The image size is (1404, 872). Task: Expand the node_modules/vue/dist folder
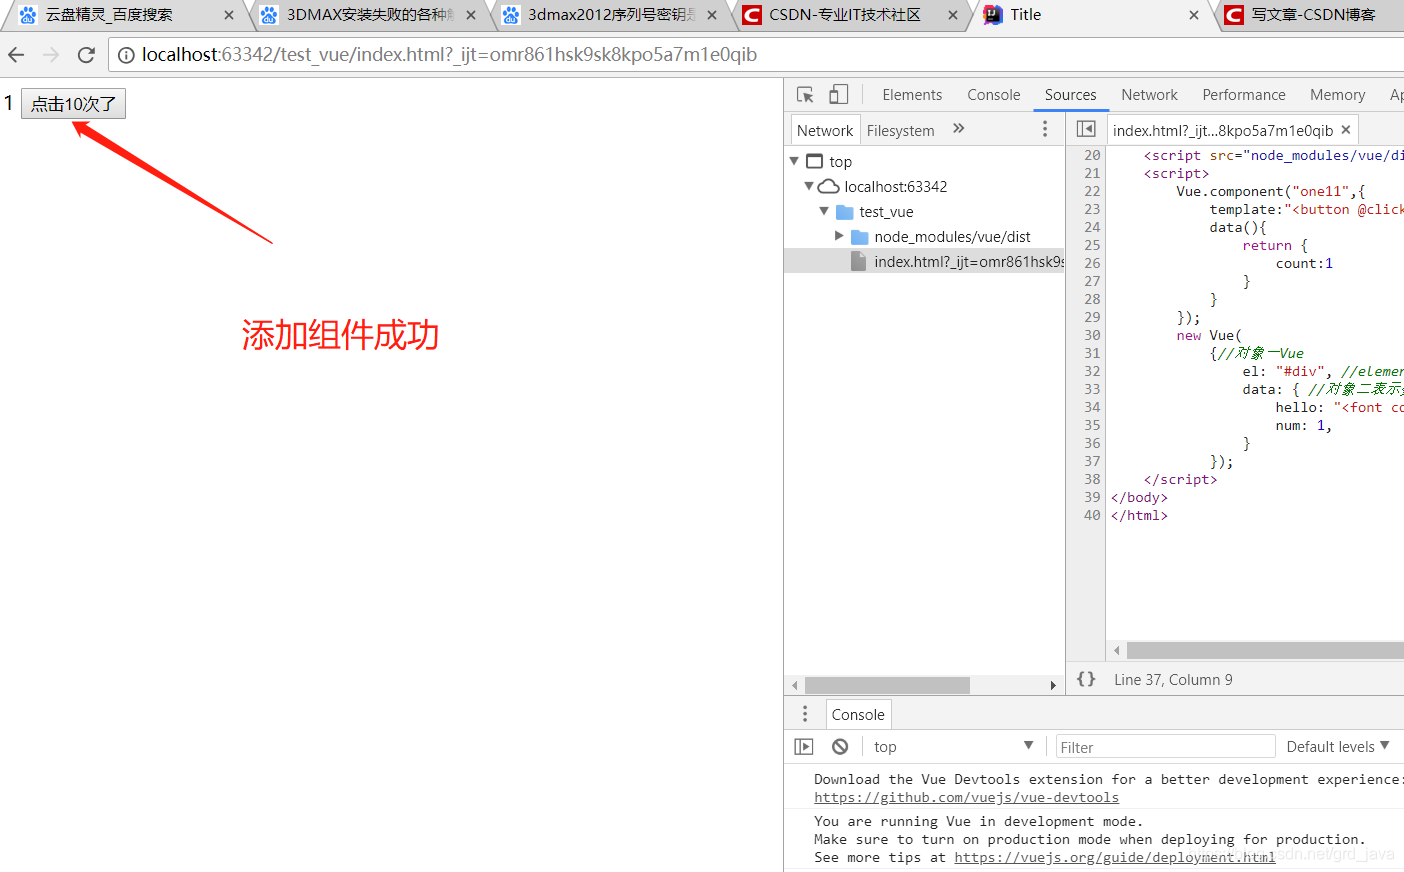pos(839,236)
